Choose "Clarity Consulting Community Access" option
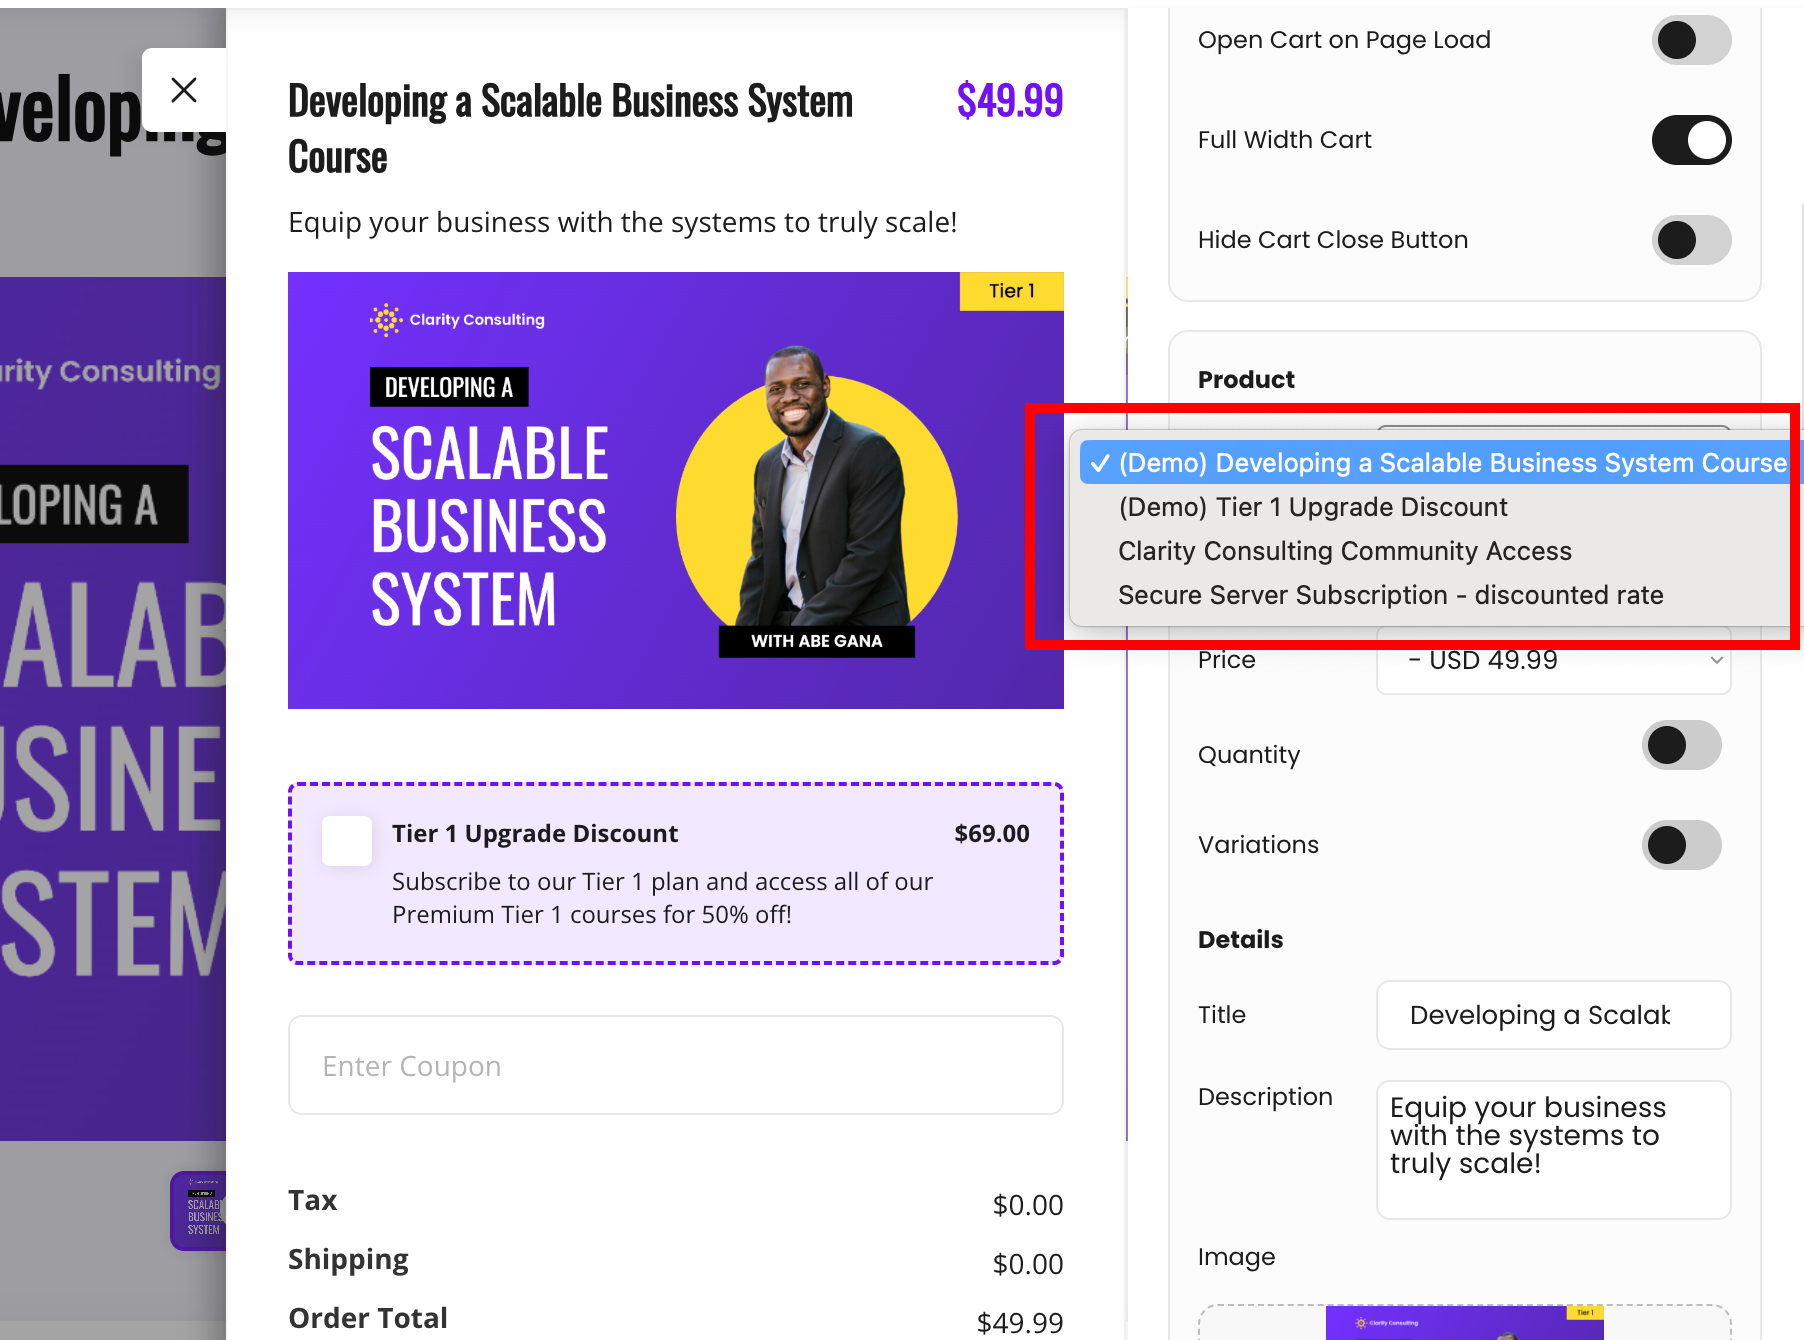Image resolution: width=1804 pixels, height=1340 pixels. pyautogui.click(x=1344, y=551)
